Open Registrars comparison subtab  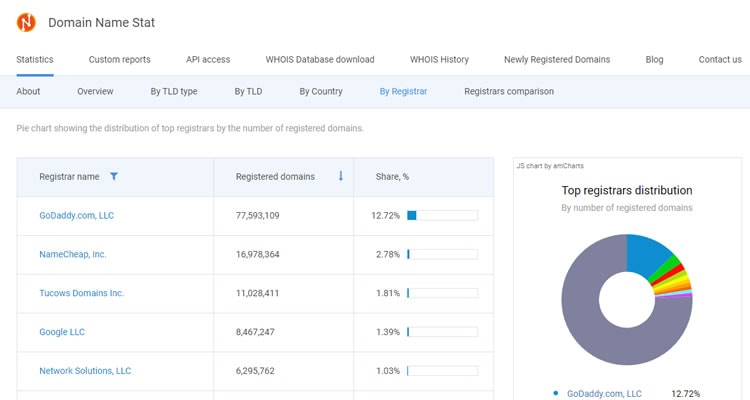[x=509, y=91]
